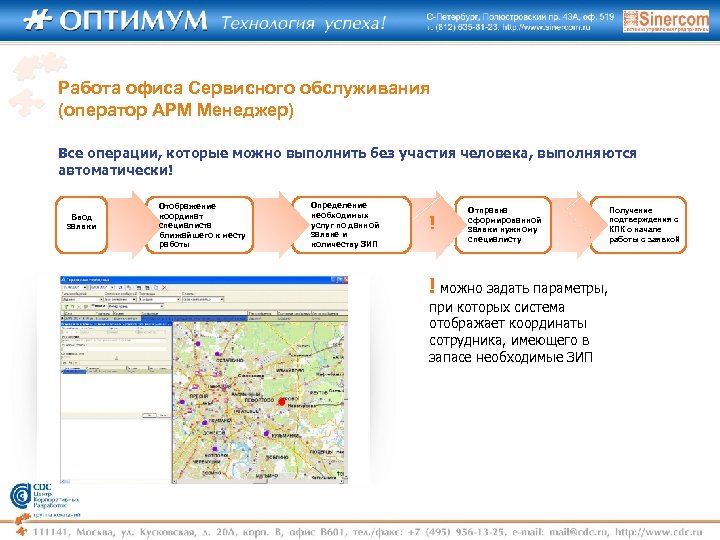
Task: Close the embedded application window
Action: (x=344, y=279)
